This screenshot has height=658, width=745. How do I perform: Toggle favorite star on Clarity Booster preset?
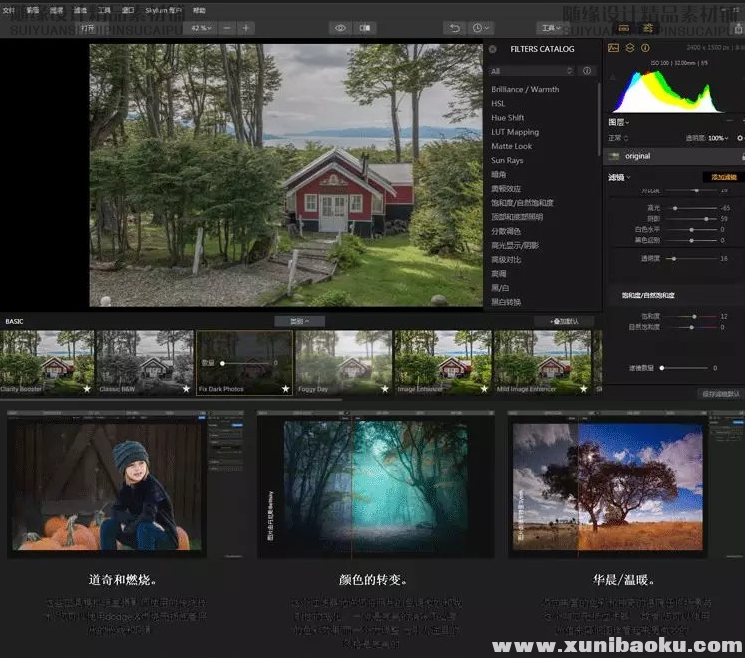click(87, 388)
